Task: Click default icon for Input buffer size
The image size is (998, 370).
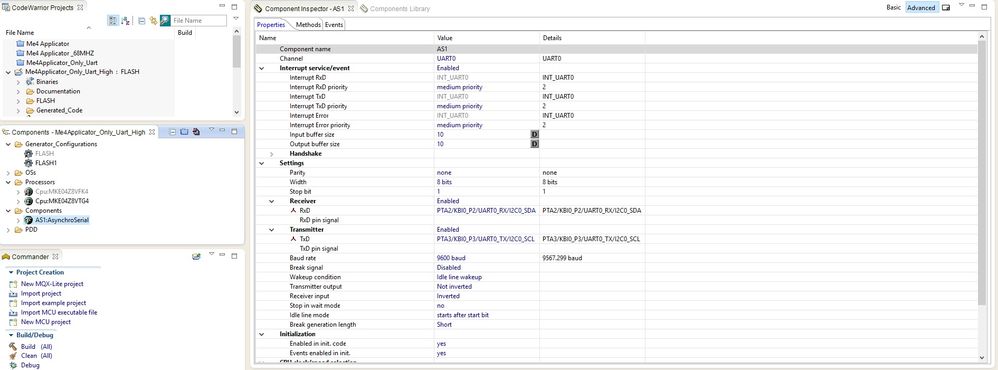Action: coord(535,135)
